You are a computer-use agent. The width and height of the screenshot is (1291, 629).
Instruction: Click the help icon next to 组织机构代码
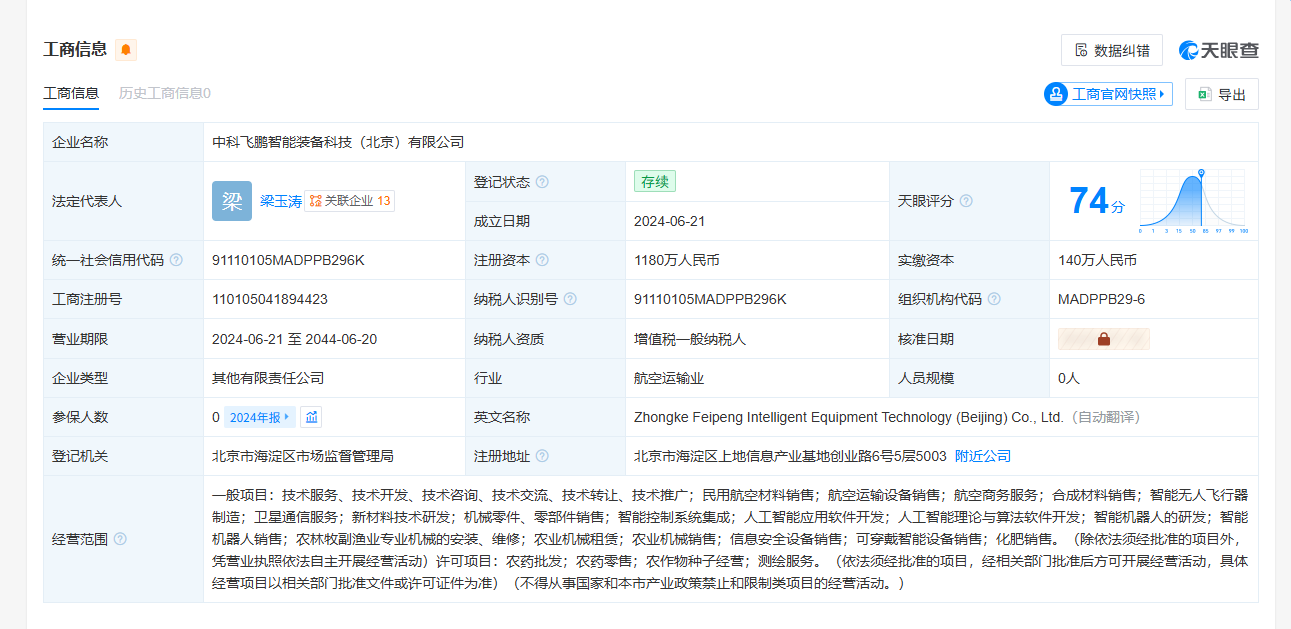994,299
